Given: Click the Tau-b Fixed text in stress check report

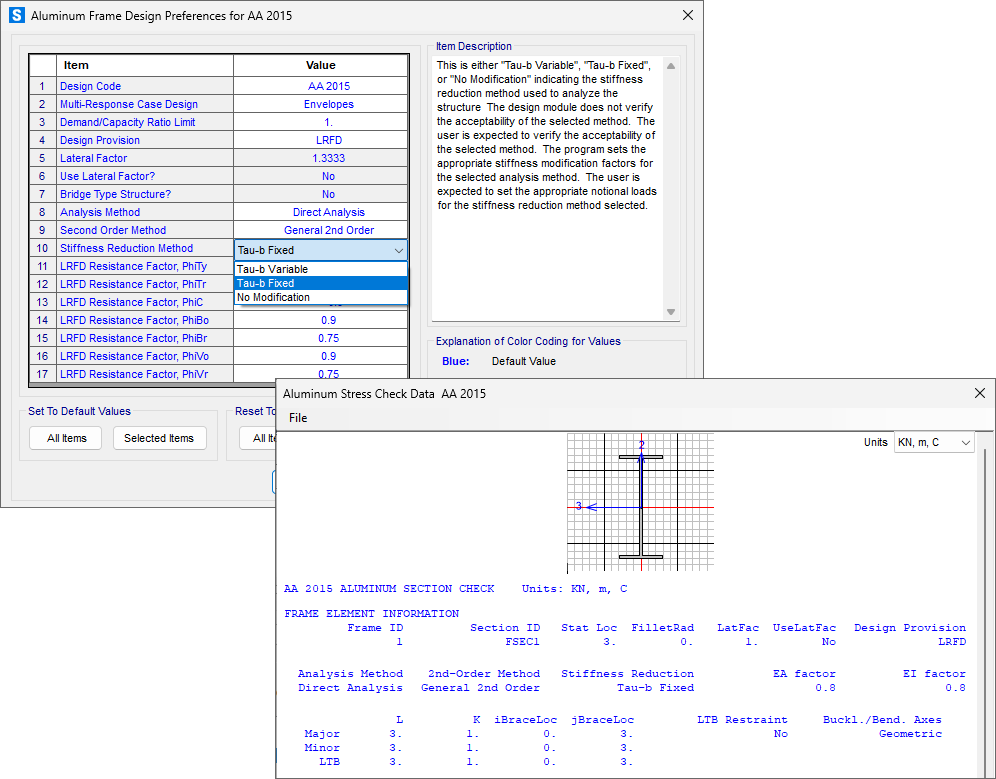Looking at the screenshot, I should [x=656, y=688].
